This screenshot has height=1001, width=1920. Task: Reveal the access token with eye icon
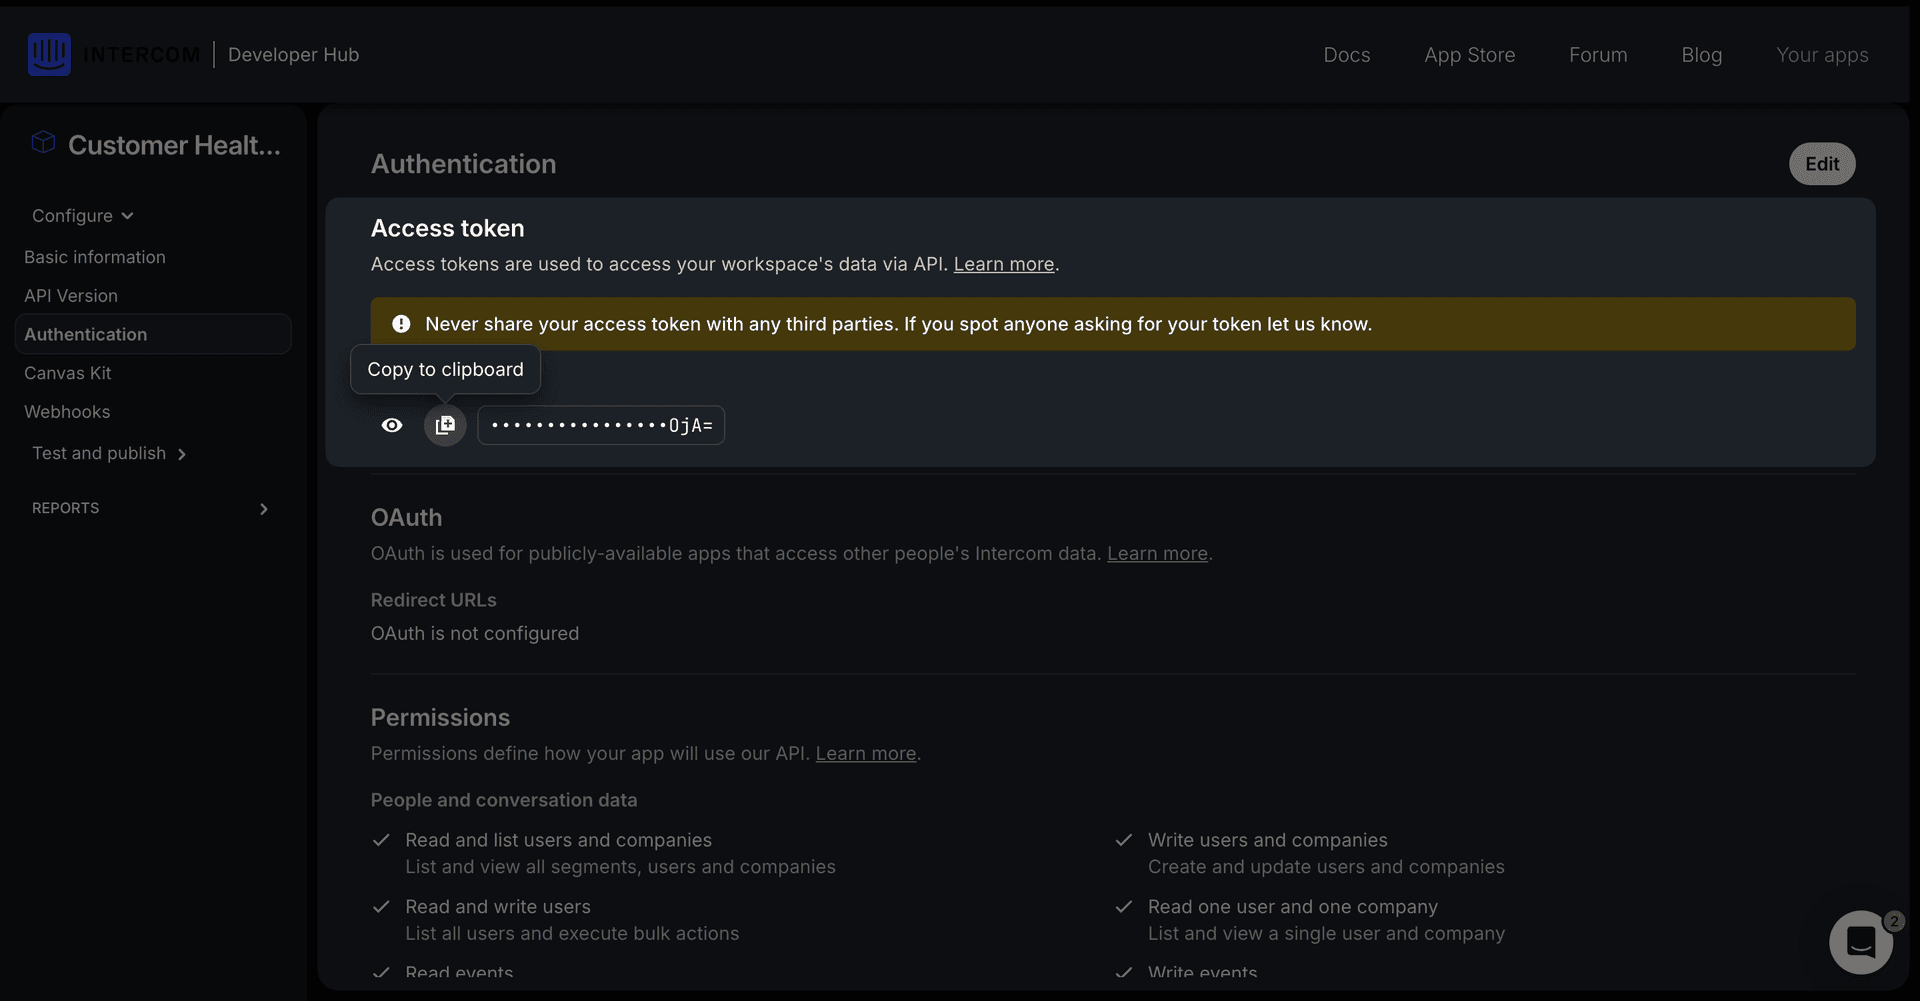click(x=392, y=426)
